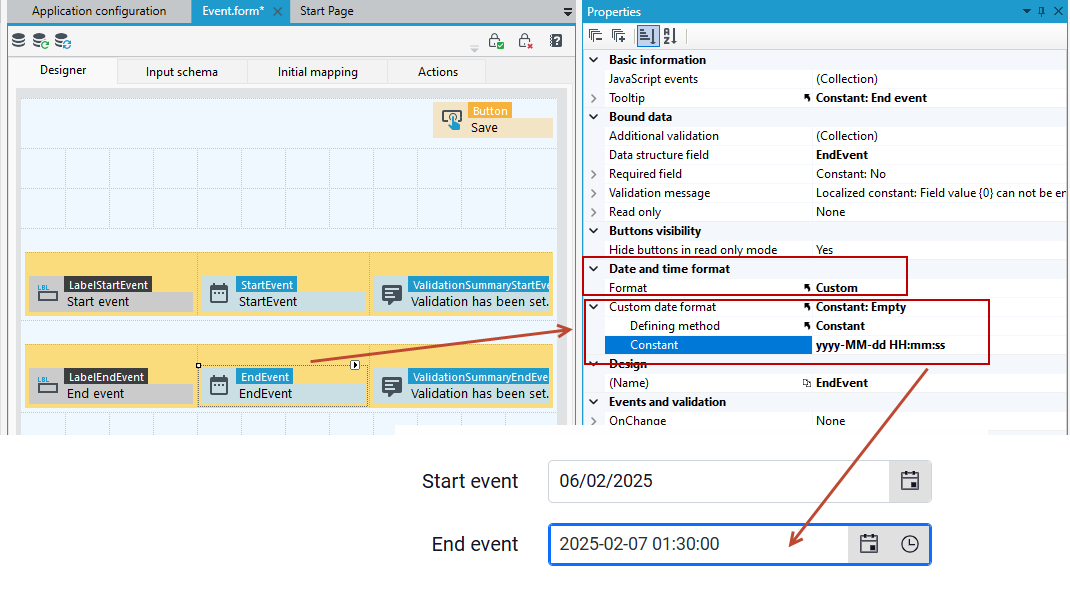Select the LabelStartEvent control in the designer

point(112,293)
